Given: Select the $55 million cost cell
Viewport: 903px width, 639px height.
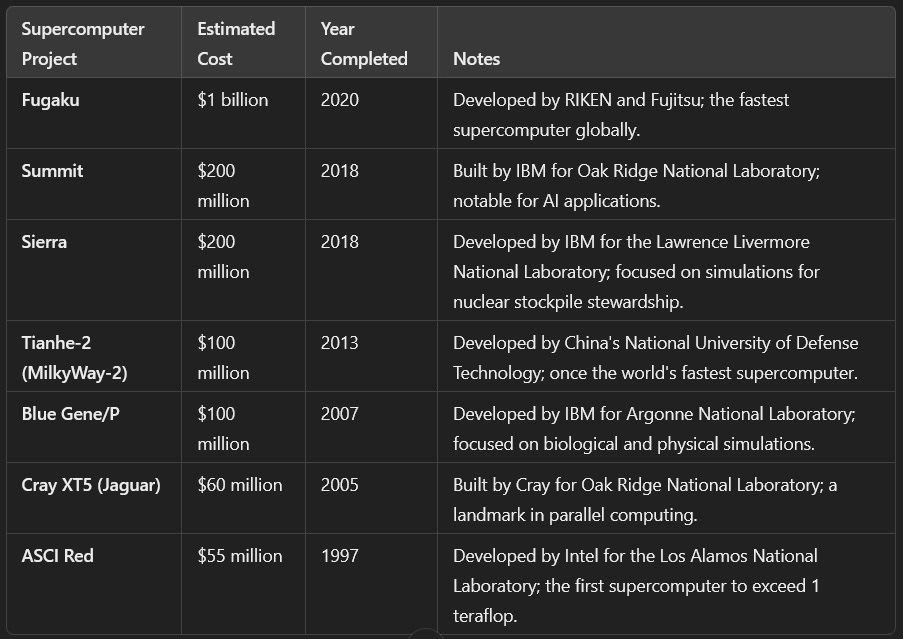Looking at the screenshot, I should [239, 556].
